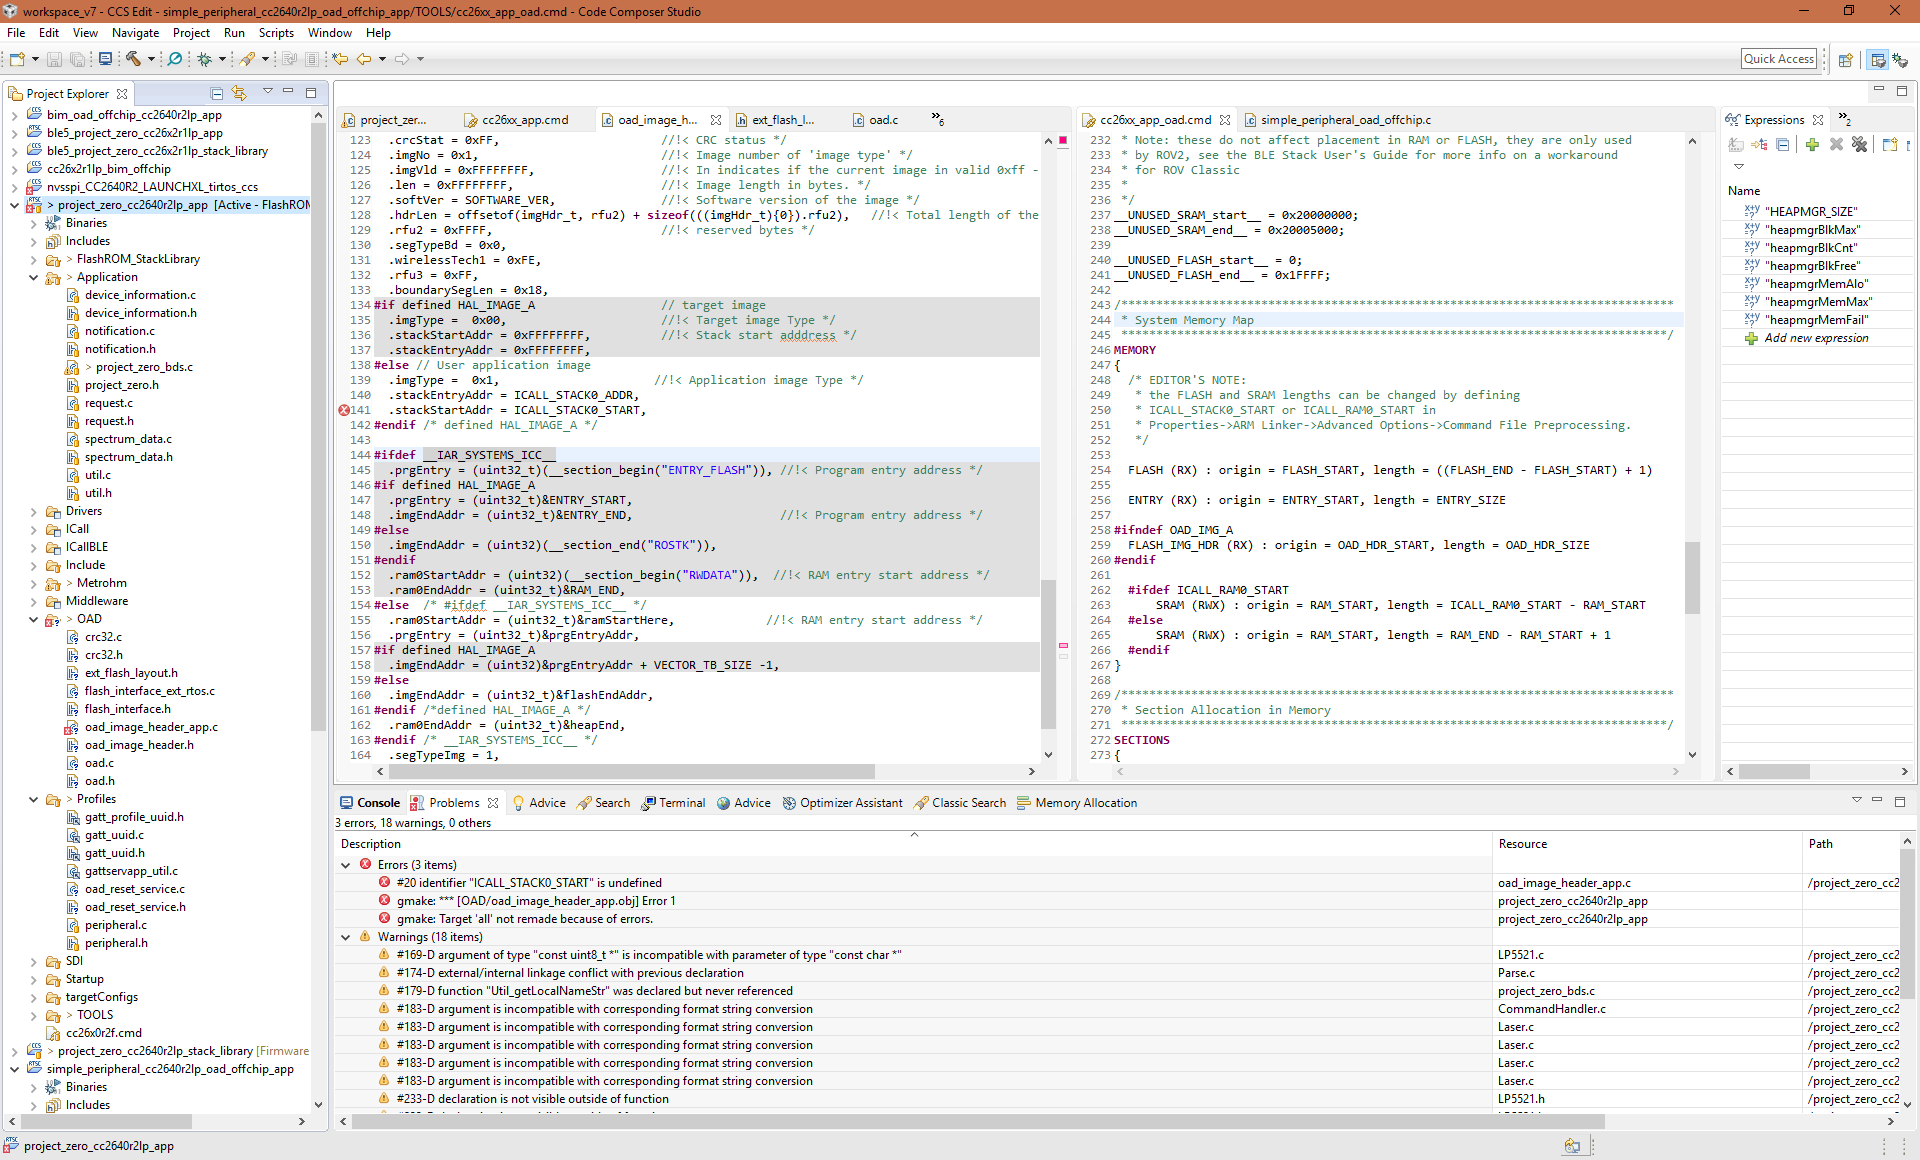This screenshot has height=1160, width=1920.
Task: Switch to CCS Debug perspective icon
Action: click(x=1899, y=60)
